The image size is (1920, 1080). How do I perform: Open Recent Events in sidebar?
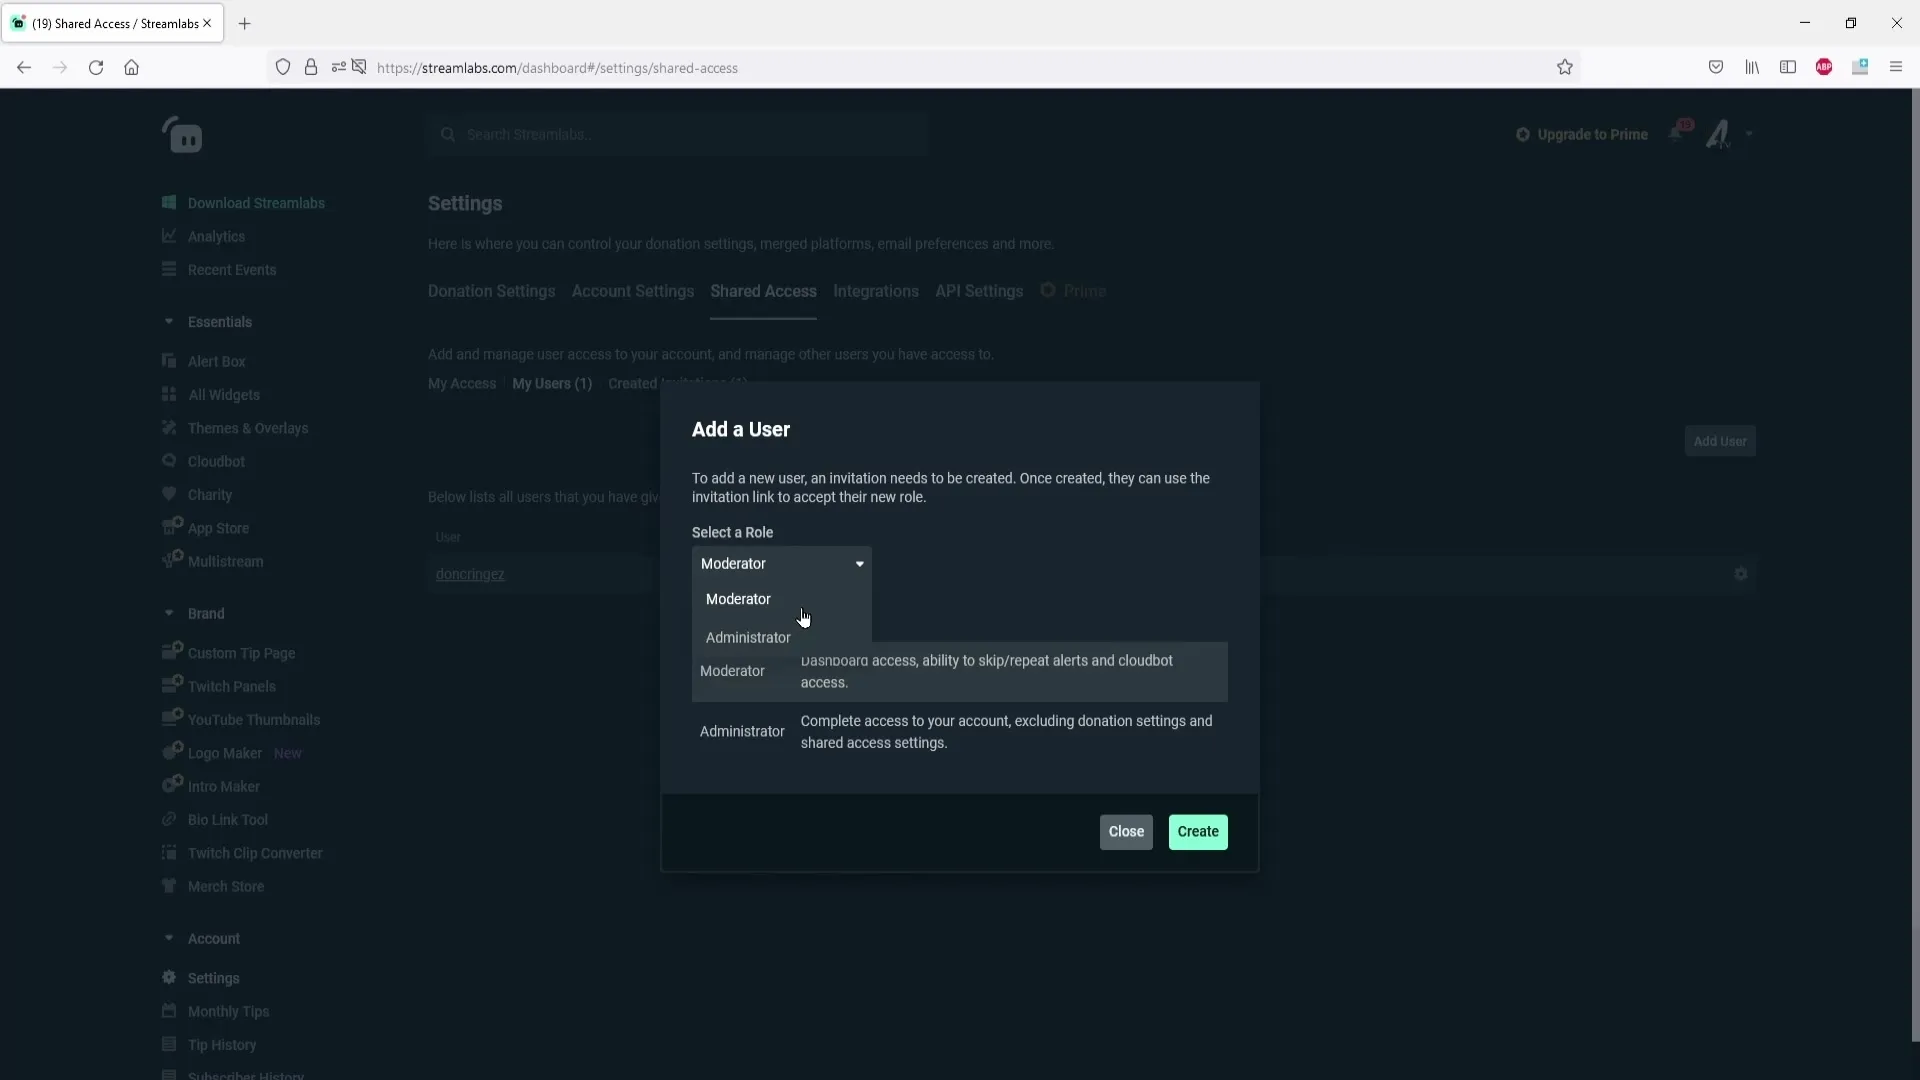[x=232, y=270]
